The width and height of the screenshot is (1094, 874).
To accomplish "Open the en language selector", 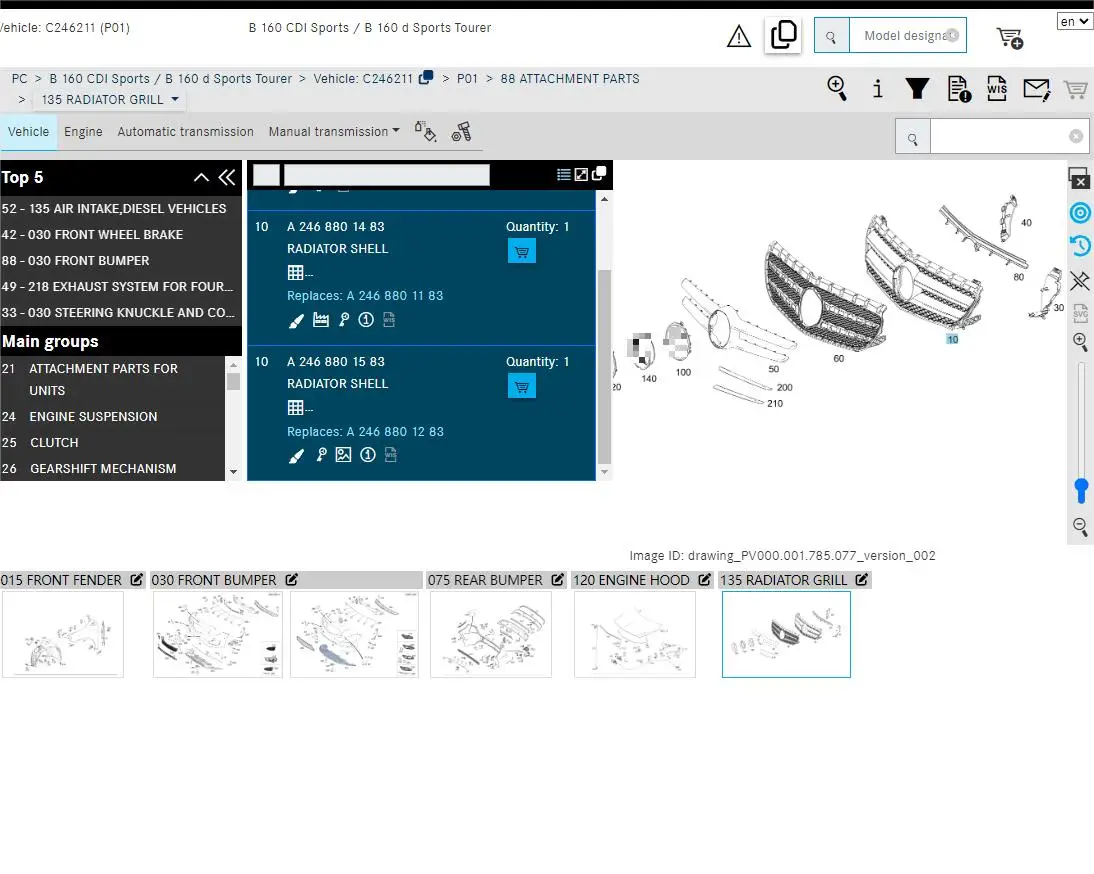I will [x=1074, y=22].
